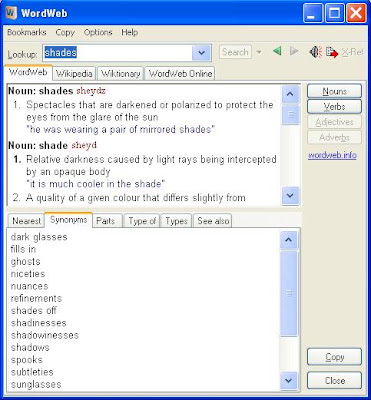Open the See also tab
The image size is (371, 400).
[213, 221]
